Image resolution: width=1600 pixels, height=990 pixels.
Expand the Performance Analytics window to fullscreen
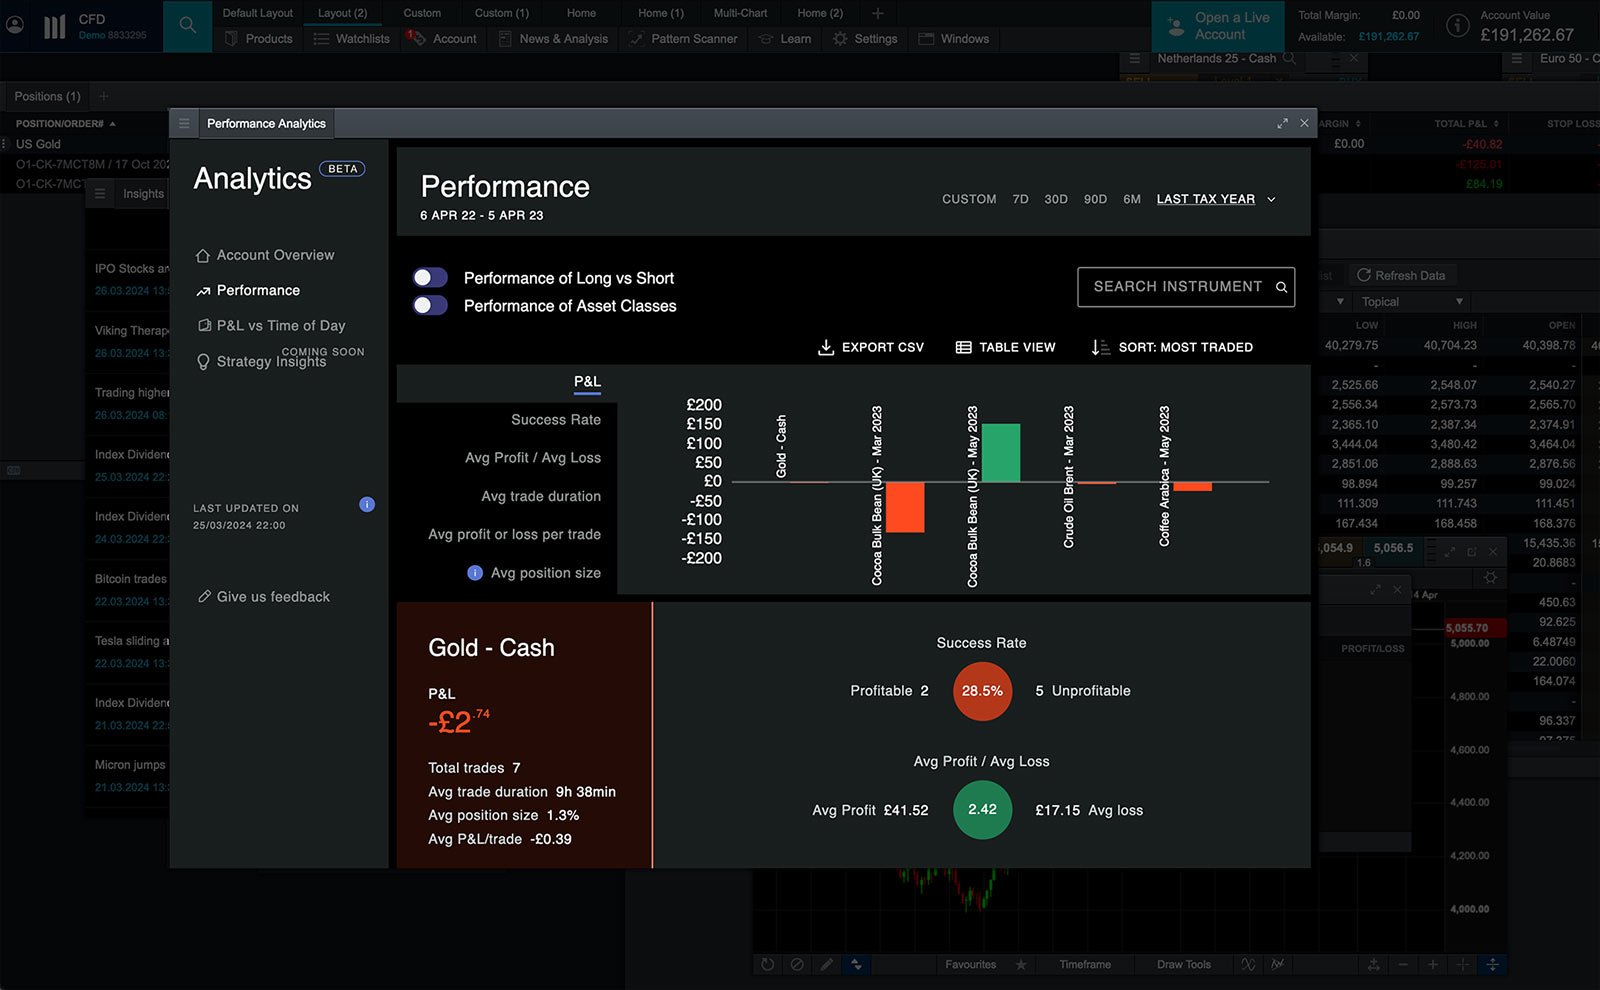(x=1282, y=123)
